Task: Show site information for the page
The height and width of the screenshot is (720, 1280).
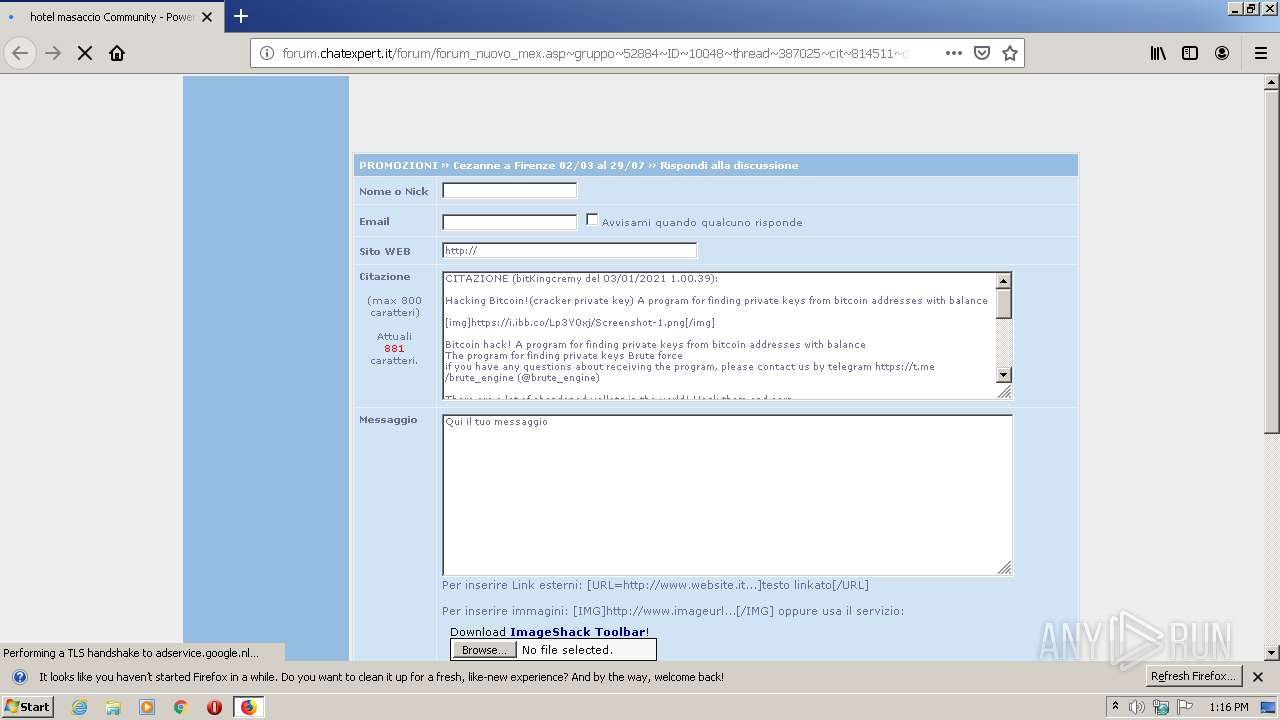Action: (x=266, y=53)
